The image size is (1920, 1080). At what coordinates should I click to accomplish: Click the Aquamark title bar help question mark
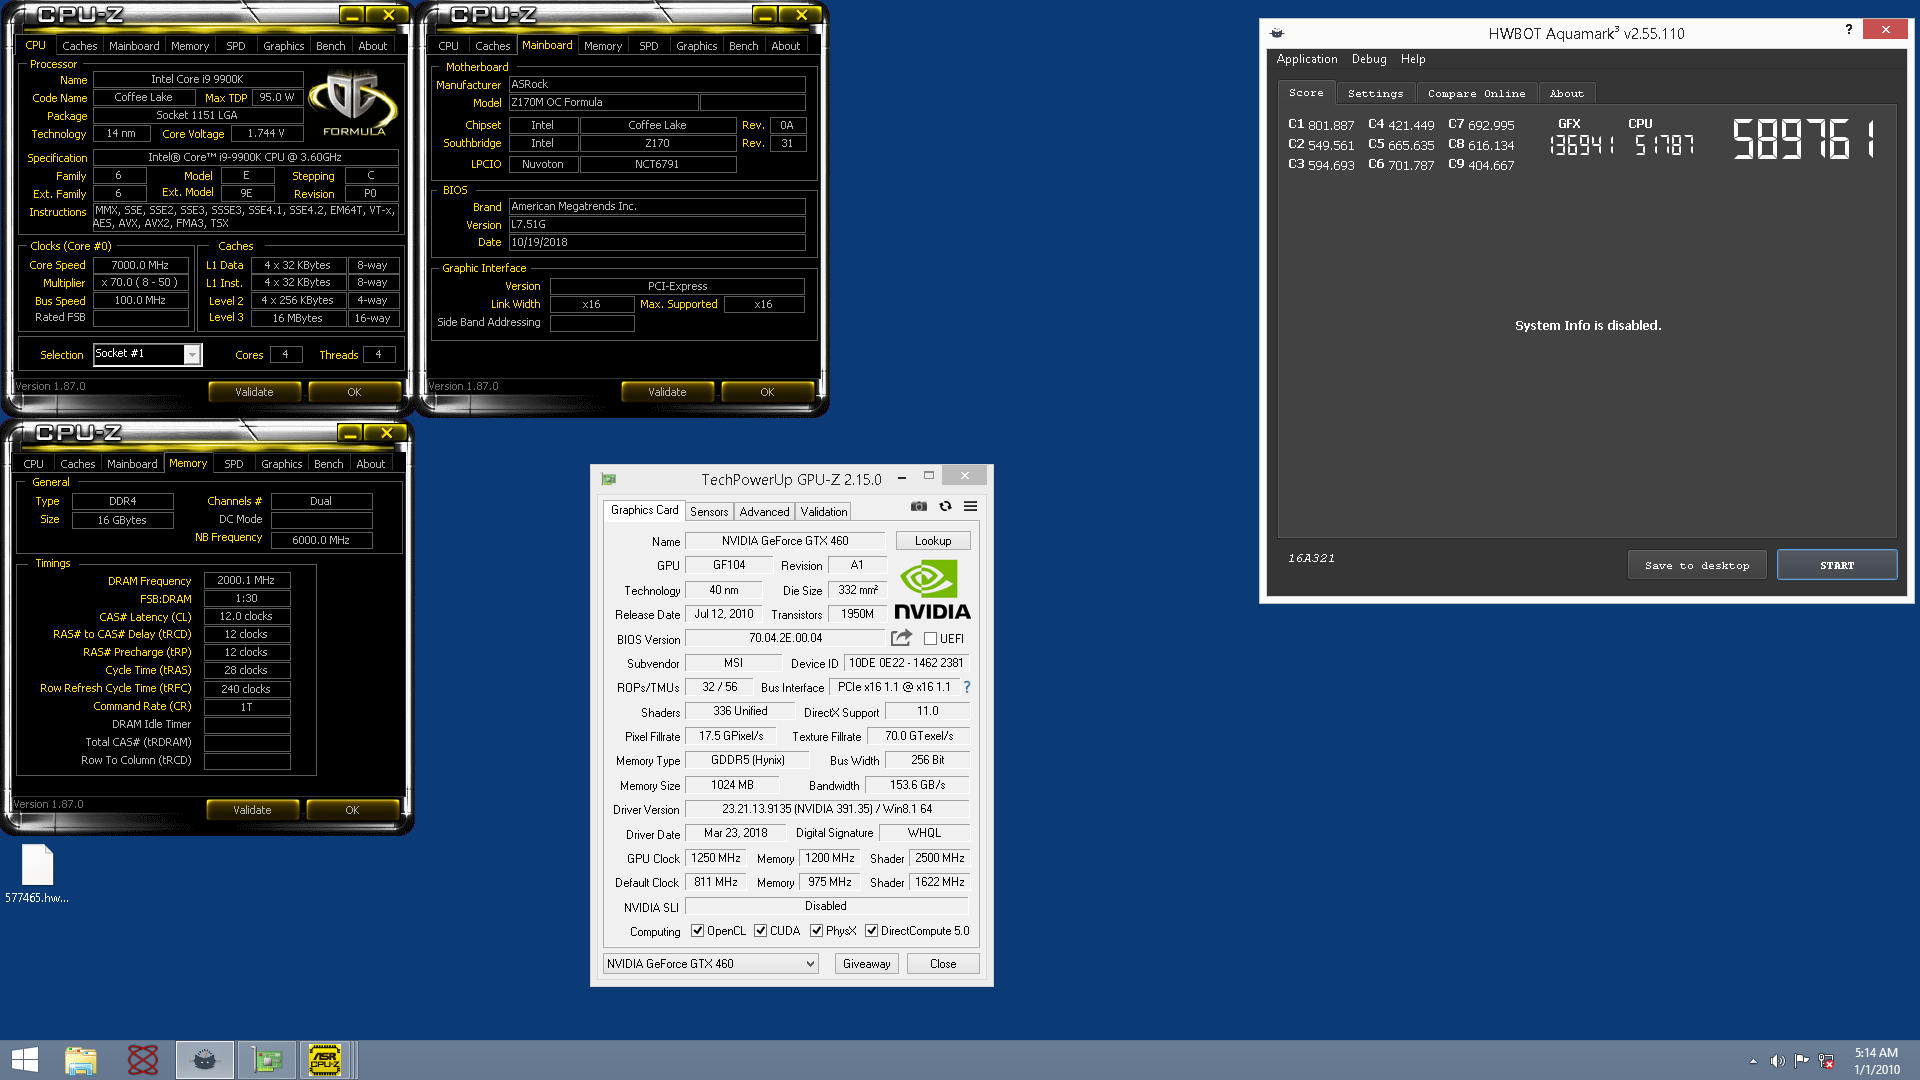1848,29
